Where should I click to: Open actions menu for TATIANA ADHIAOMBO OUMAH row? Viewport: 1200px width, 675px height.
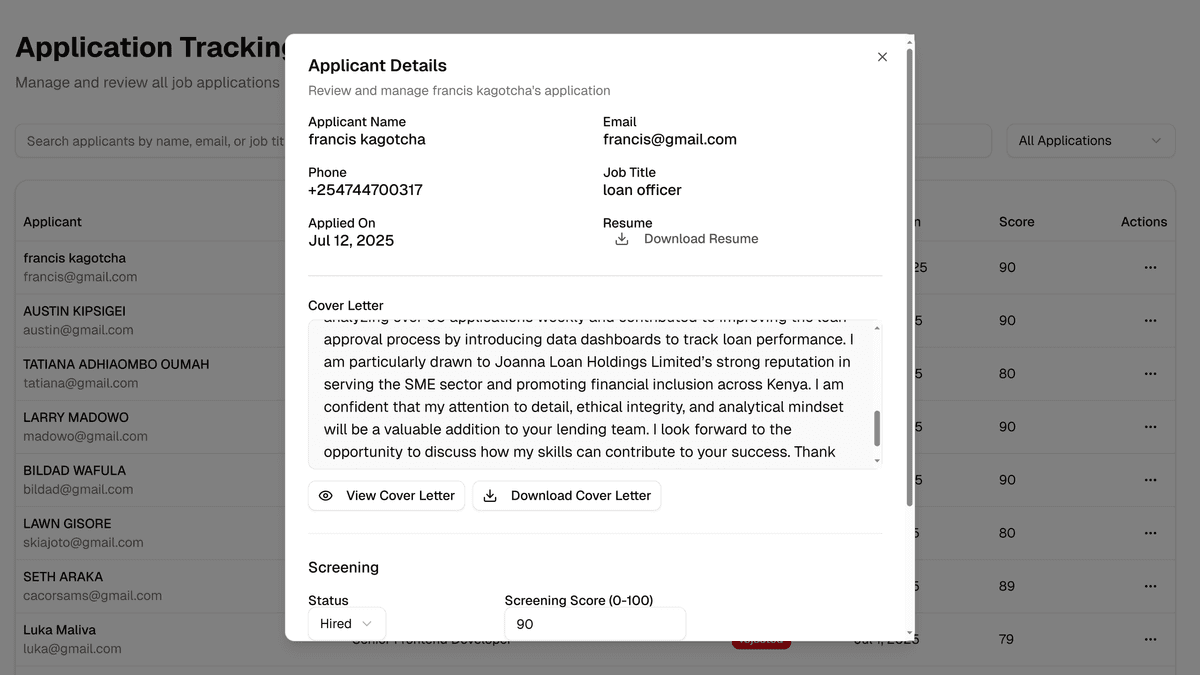pyautogui.click(x=1150, y=374)
